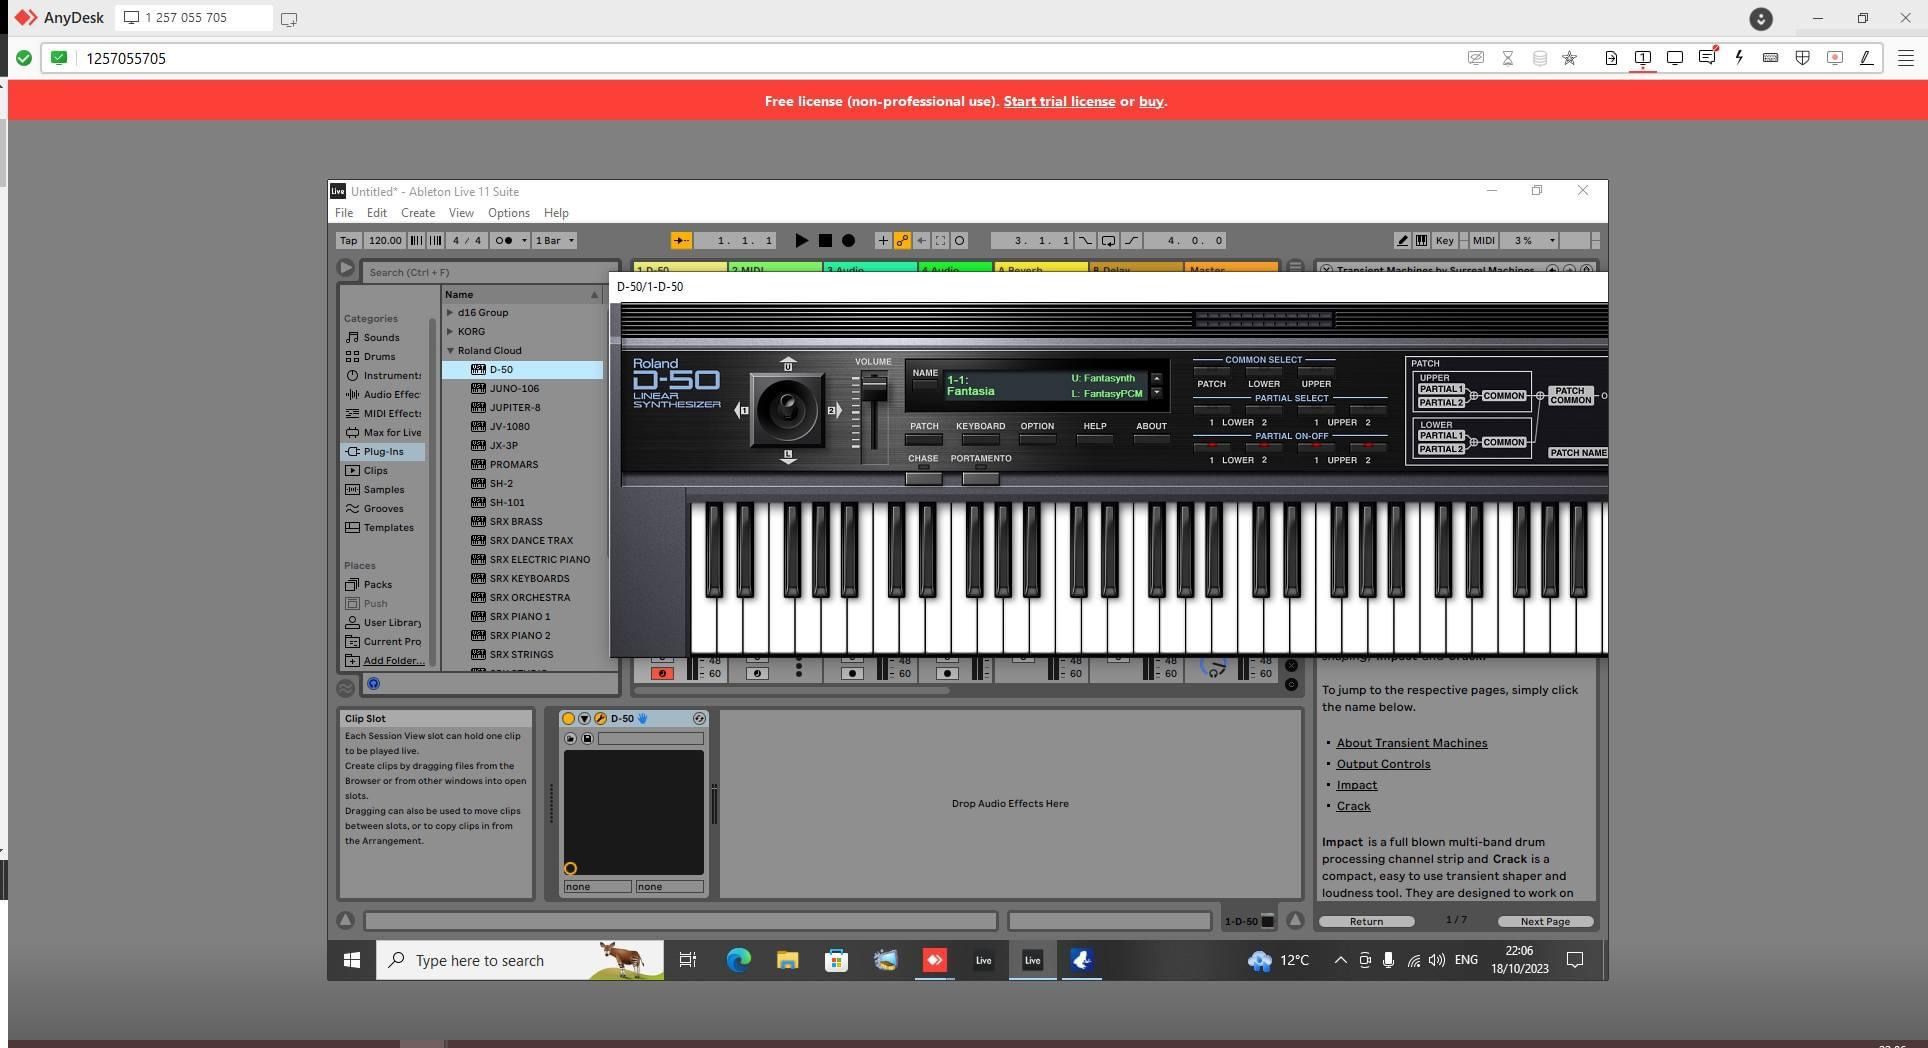Viewport: 1928px width, 1048px height.
Task: Open the first 'none' X-axis dropdown
Action: (x=597, y=887)
